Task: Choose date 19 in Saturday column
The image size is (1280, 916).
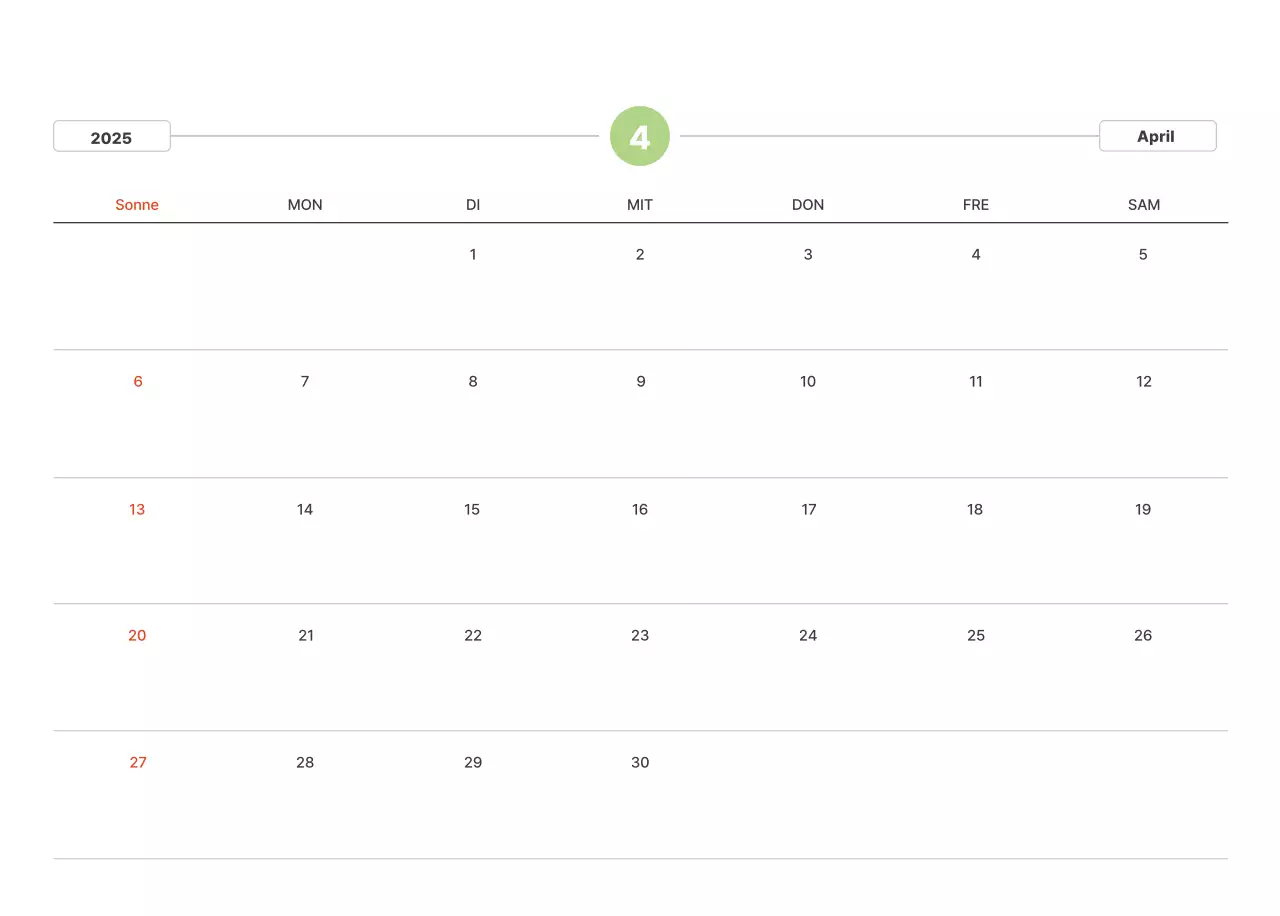Action: point(1143,509)
